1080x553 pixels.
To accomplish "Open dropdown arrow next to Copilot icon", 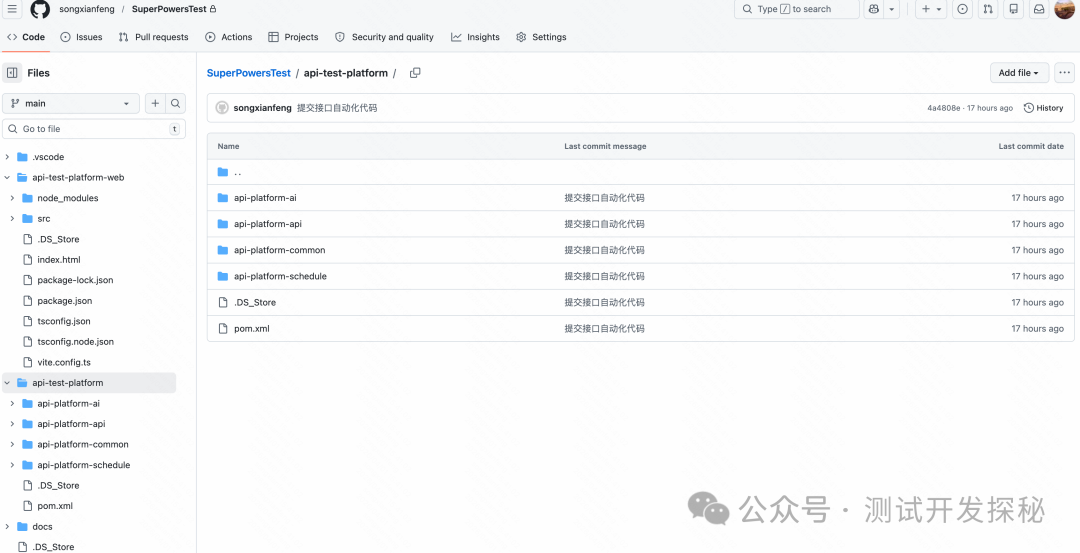I will [x=892, y=9].
